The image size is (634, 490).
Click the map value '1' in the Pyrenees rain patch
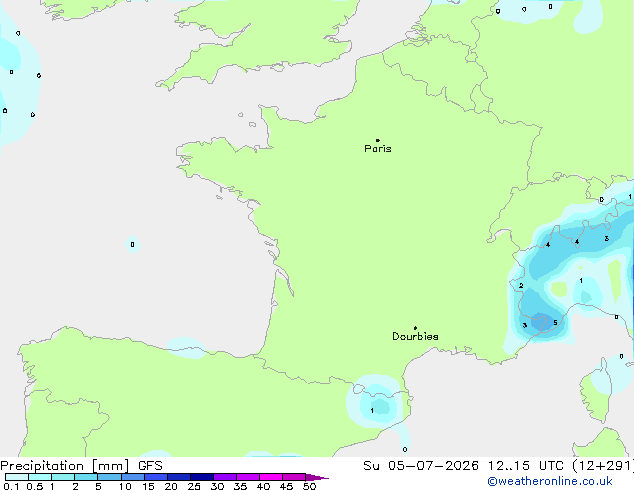[x=372, y=411]
